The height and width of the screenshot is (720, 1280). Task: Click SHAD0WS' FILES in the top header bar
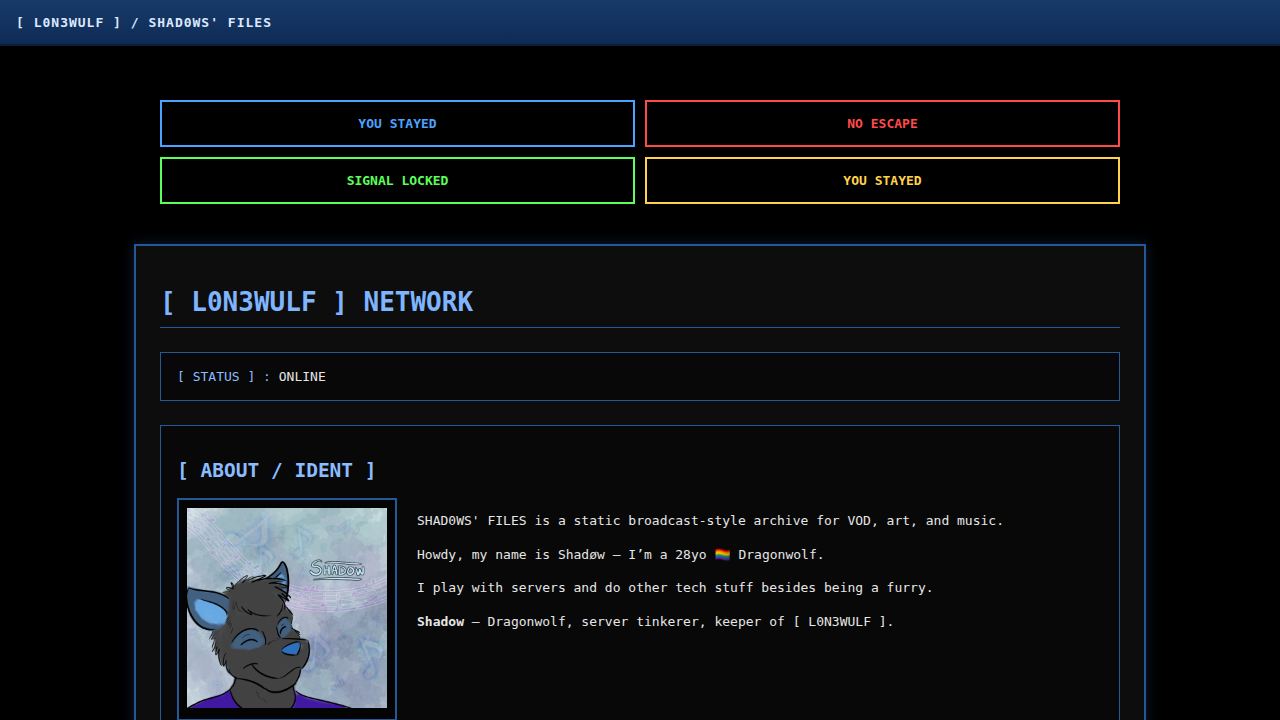click(210, 22)
